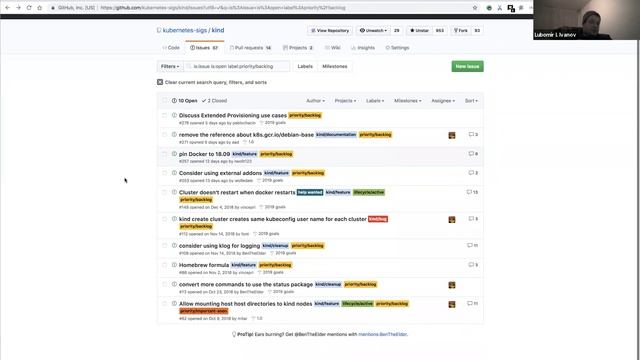
Task: Open the 'kind' repository name link
Action: [218, 30]
